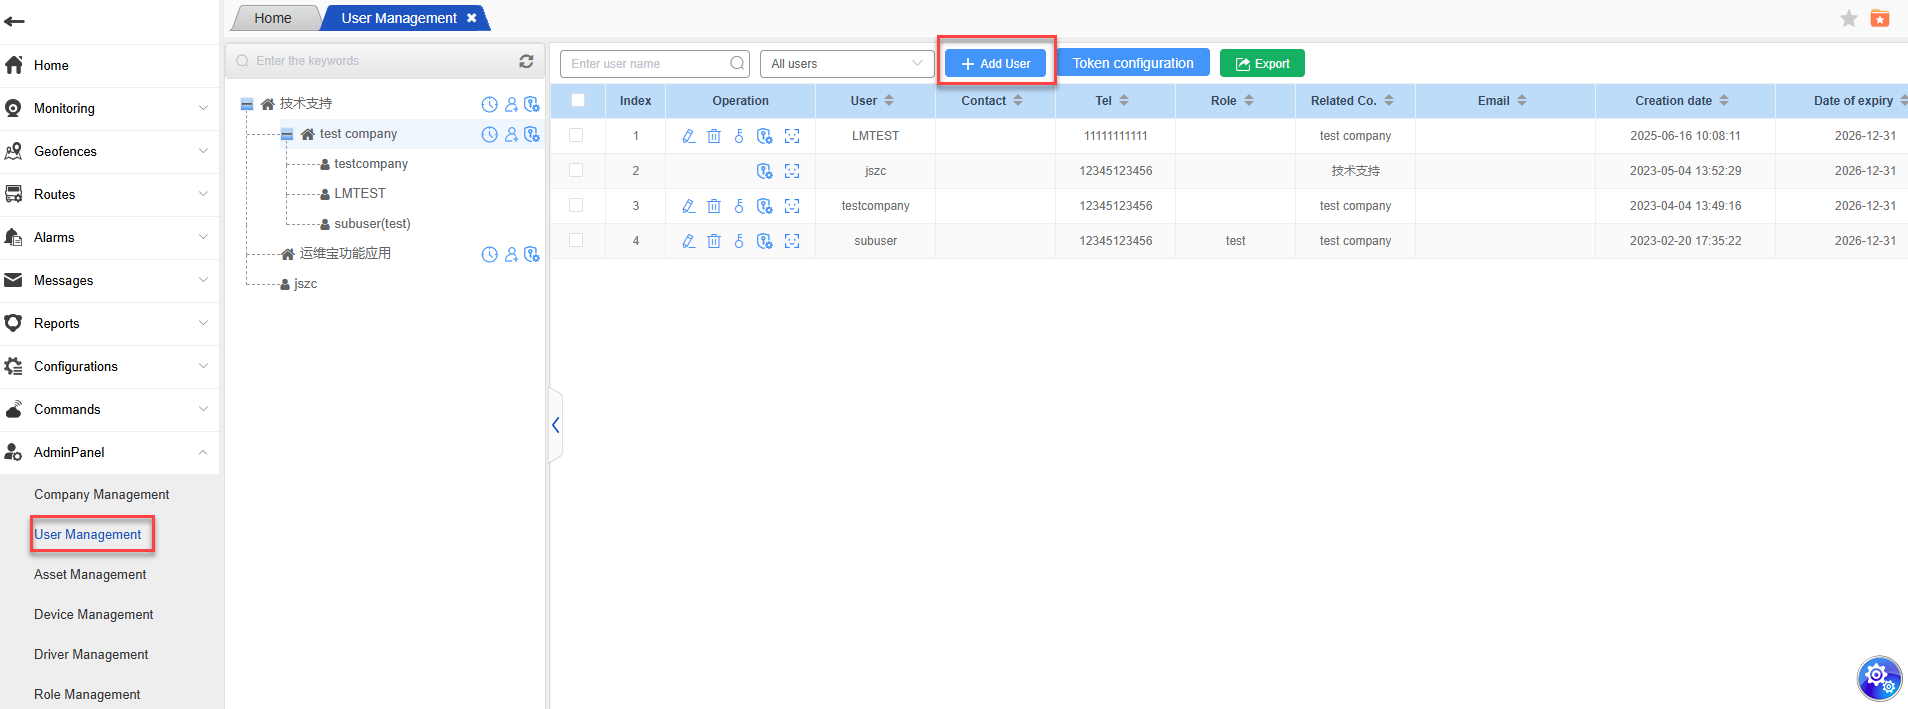Click the refresh icon in the tree search bar

click(x=526, y=61)
